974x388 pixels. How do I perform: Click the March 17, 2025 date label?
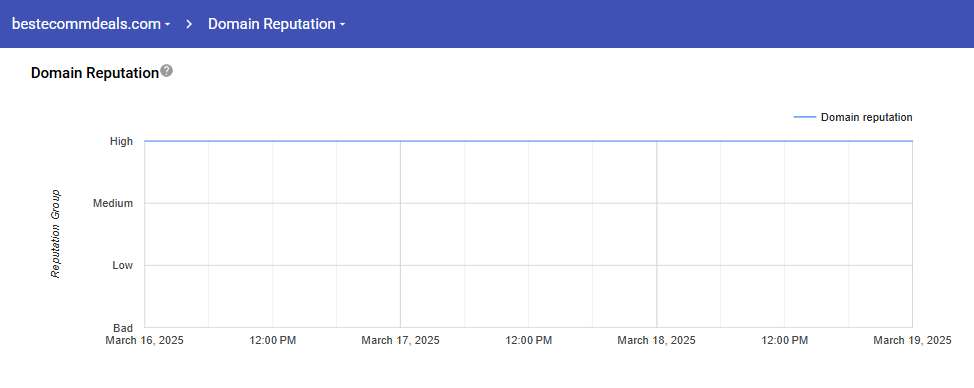coord(401,340)
